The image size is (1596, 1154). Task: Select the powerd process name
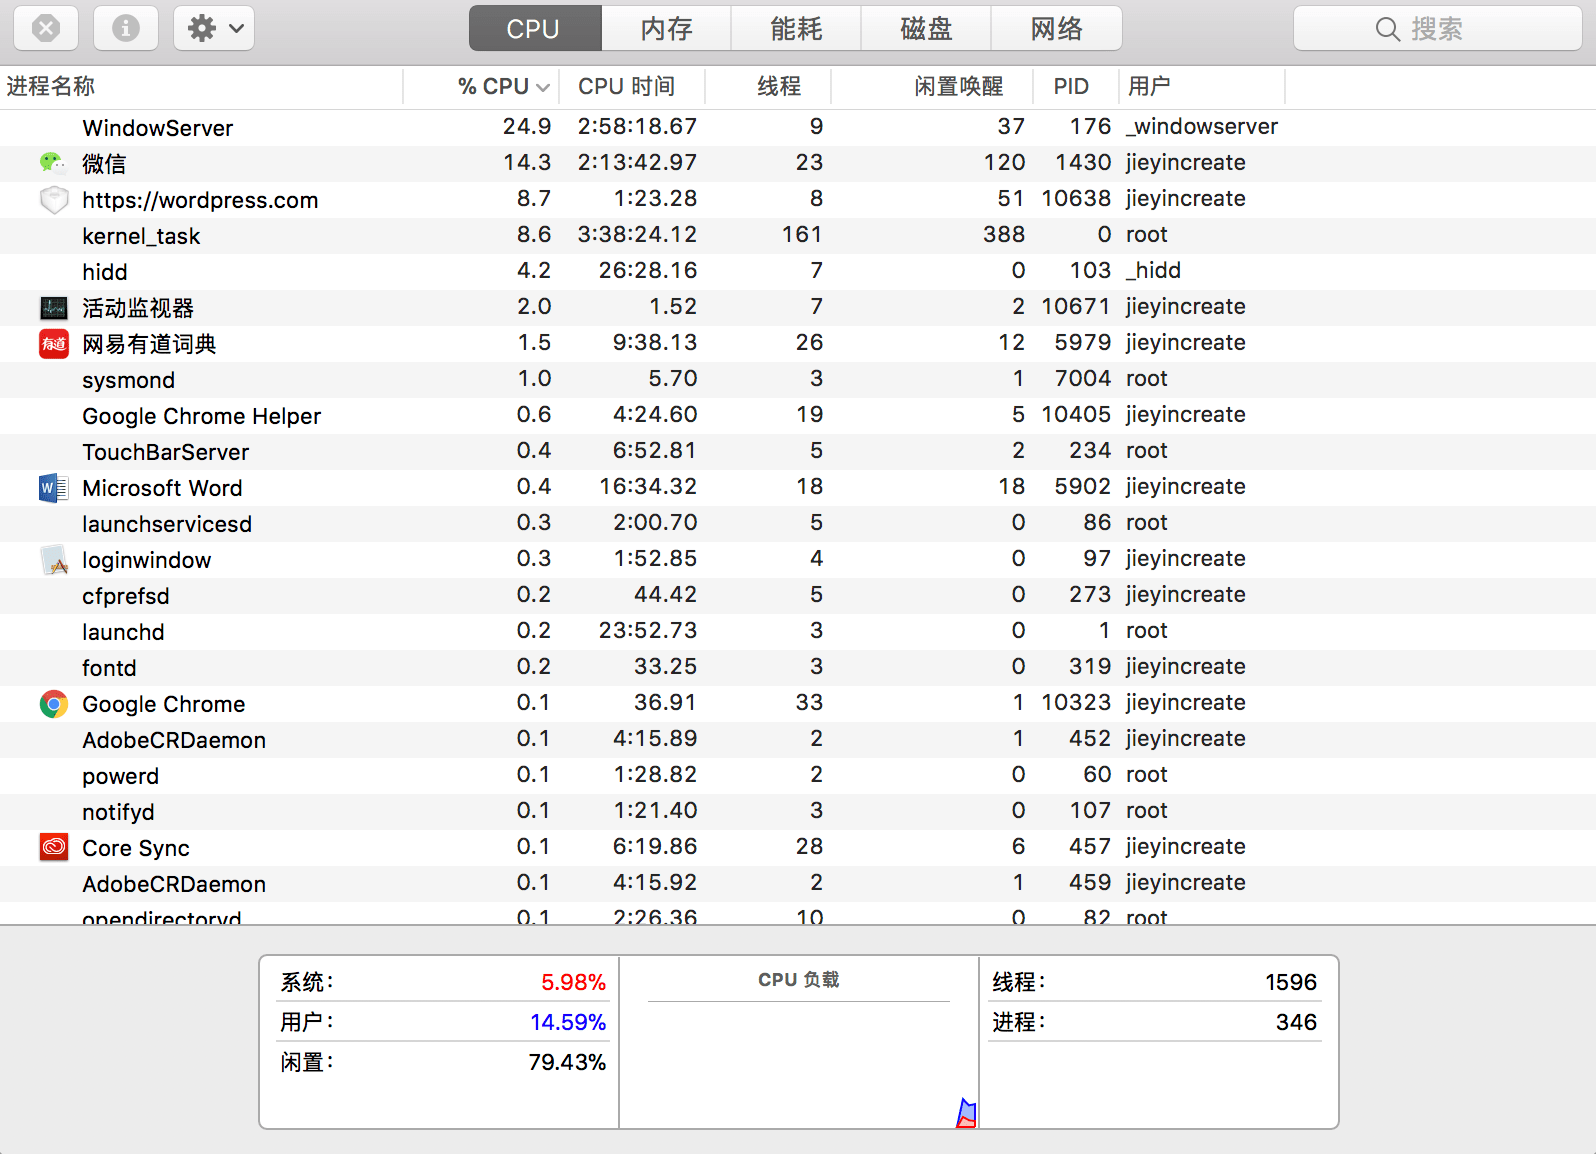click(x=120, y=776)
